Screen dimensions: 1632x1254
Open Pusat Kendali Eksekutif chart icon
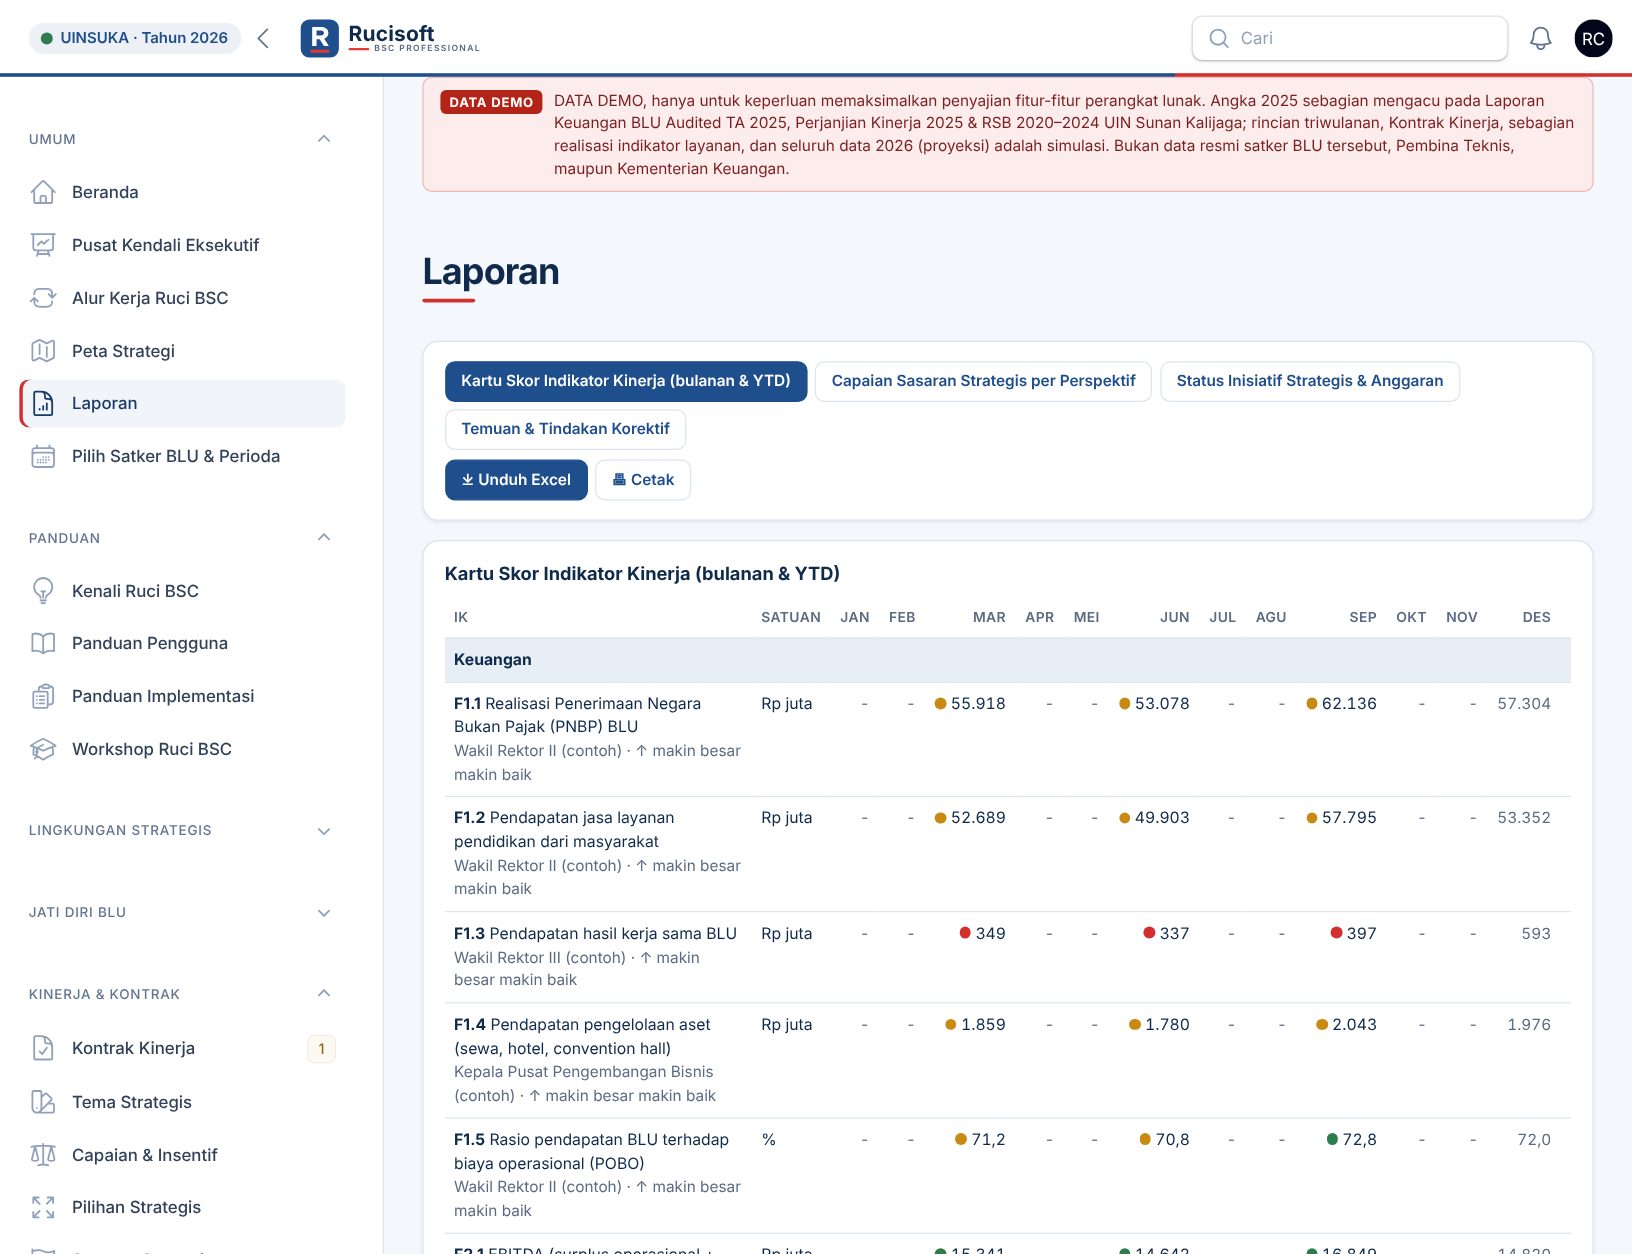click(x=43, y=245)
